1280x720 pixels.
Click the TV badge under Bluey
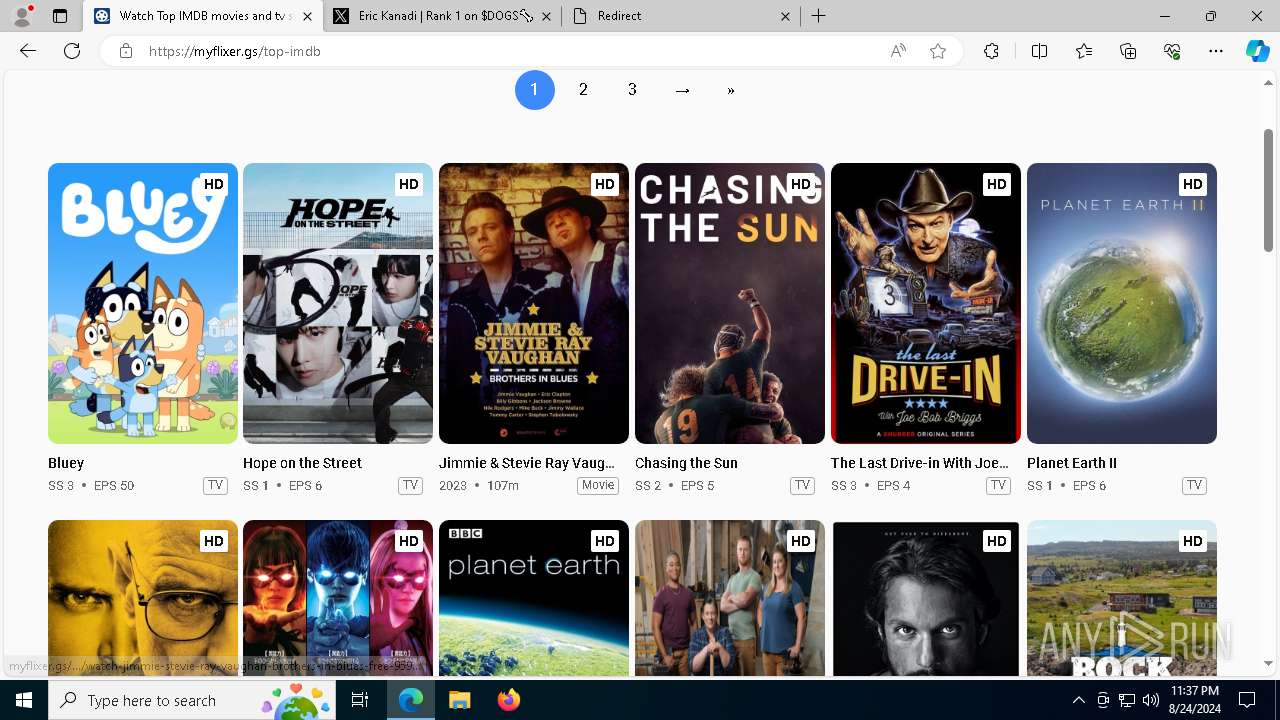coord(215,485)
